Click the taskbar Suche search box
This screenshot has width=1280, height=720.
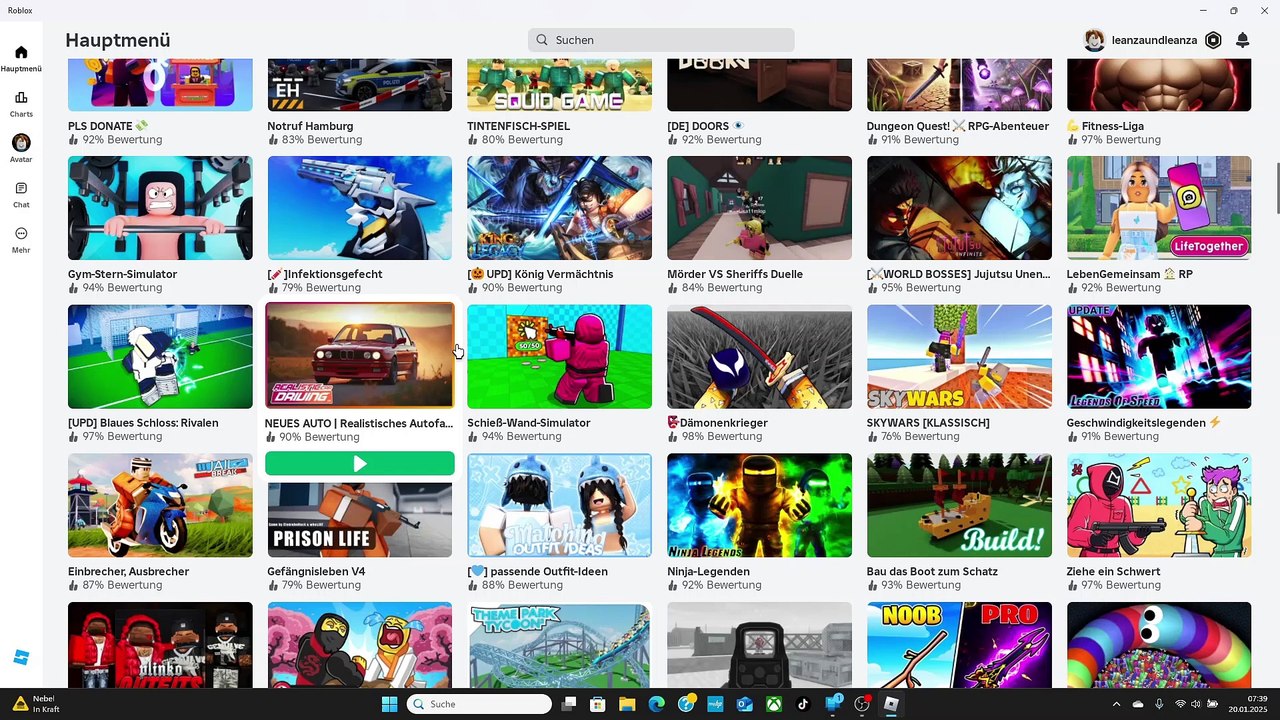479,704
